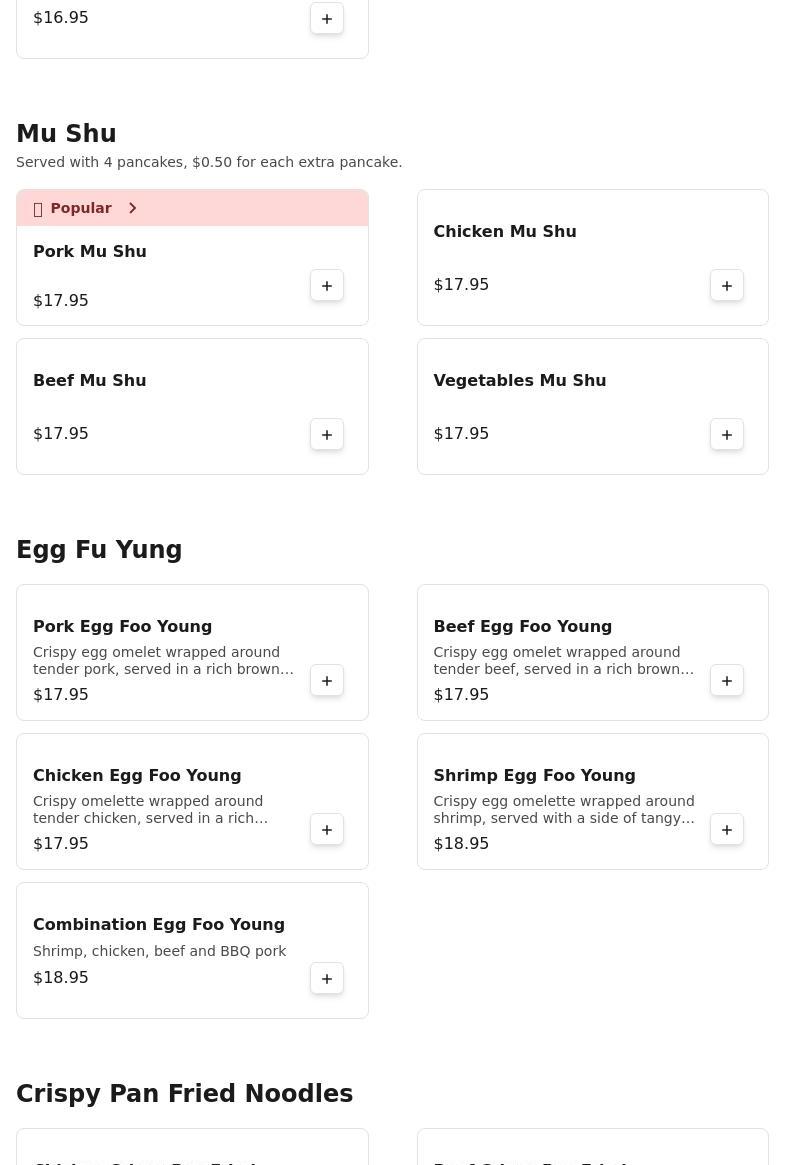Select Vegetables Mu Shu title
Viewport: 785px width, 1165px height.
(x=519, y=381)
